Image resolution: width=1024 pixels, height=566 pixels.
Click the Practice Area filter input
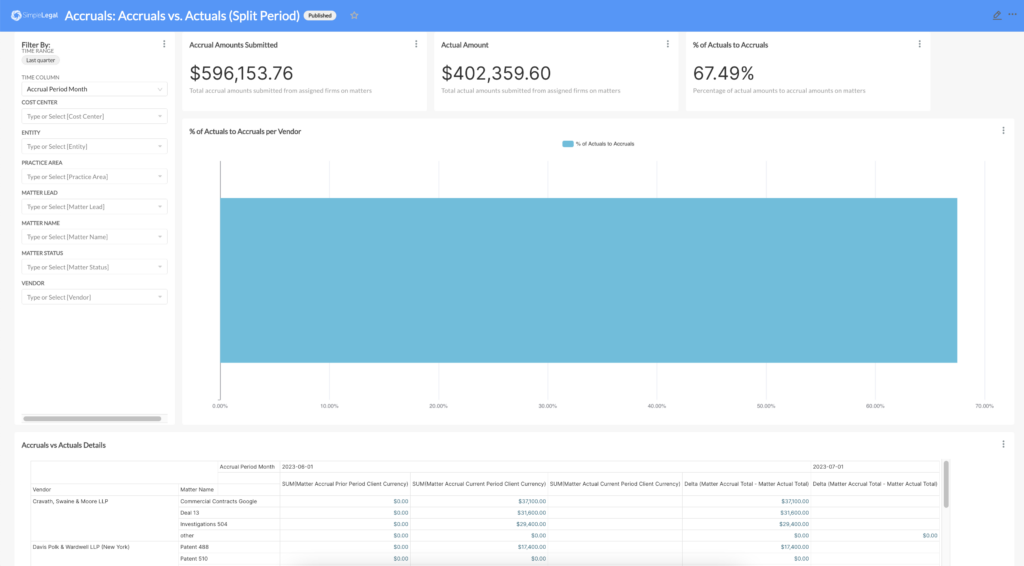pyautogui.click(x=94, y=177)
